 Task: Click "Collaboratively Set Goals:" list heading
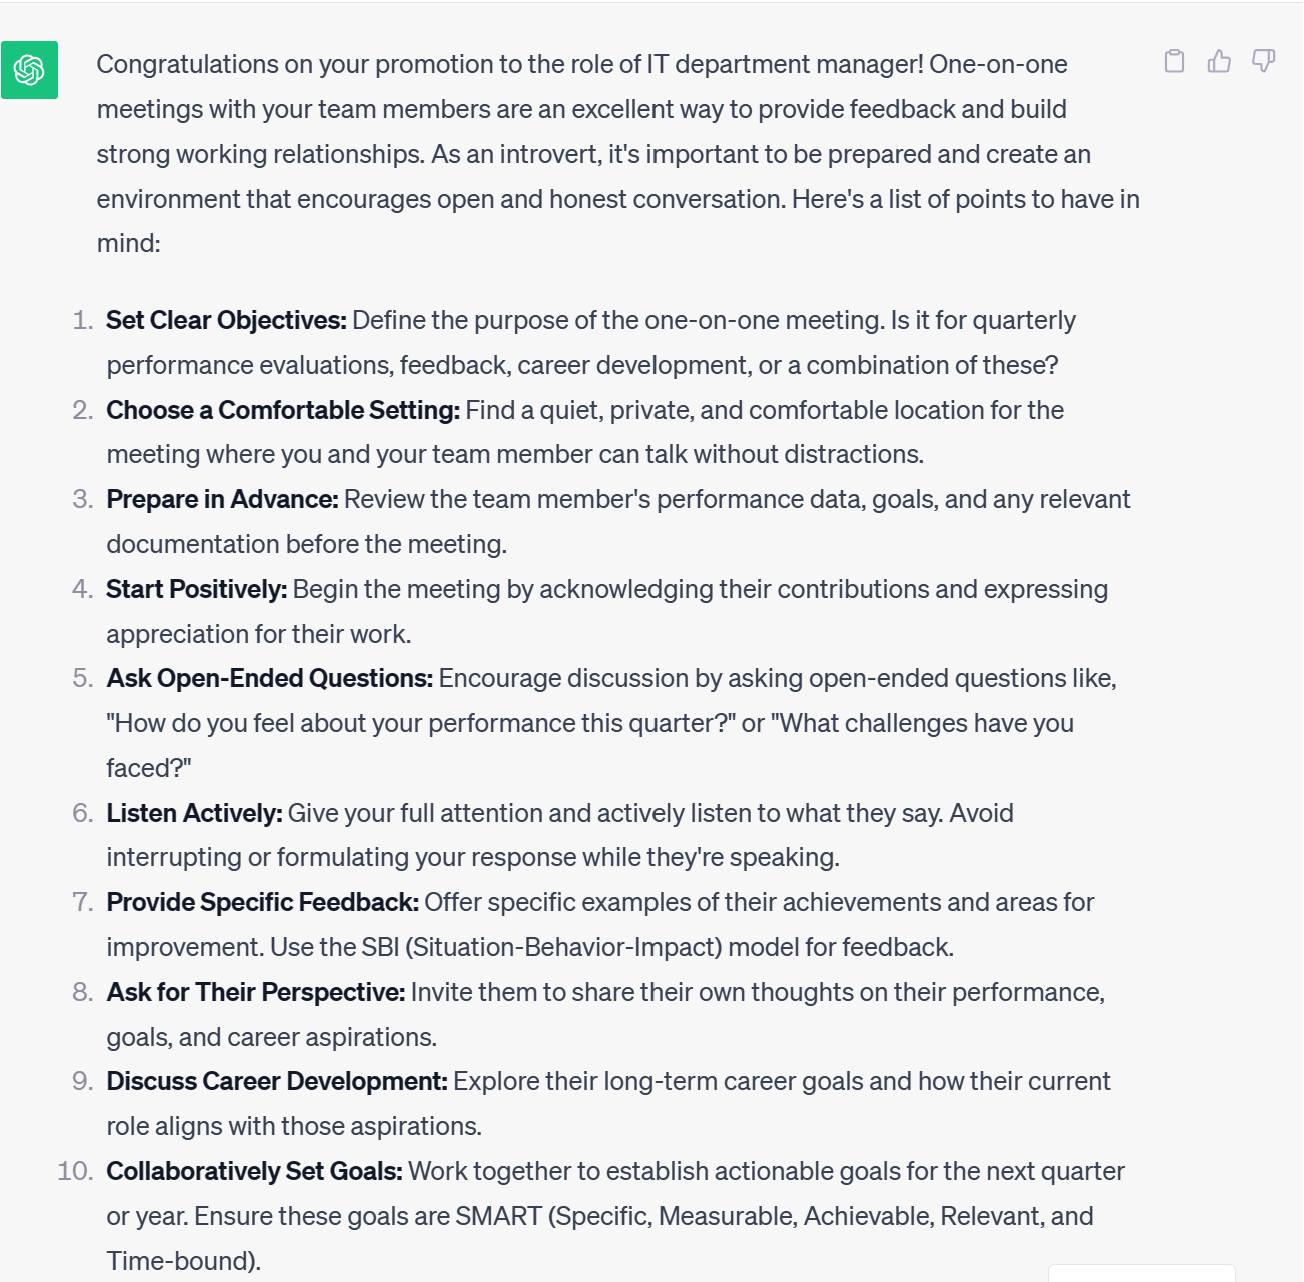(254, 1171)
